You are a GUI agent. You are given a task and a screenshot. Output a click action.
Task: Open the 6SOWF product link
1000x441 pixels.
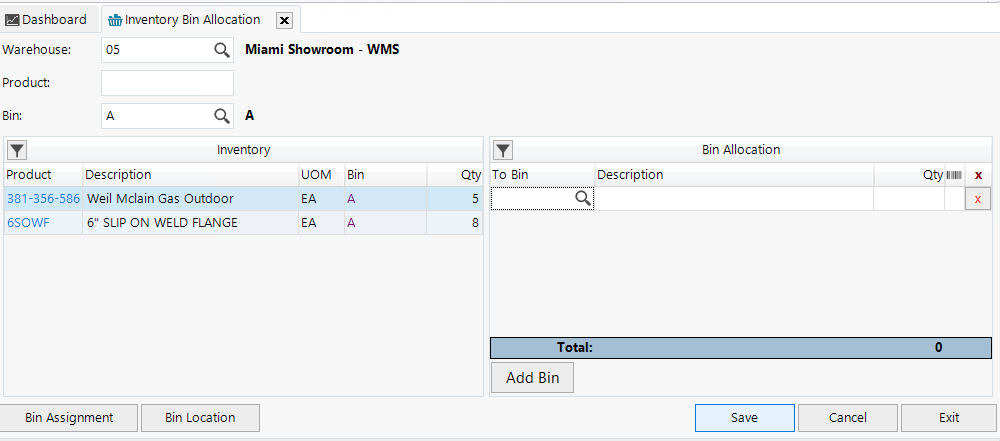point(28,223)
